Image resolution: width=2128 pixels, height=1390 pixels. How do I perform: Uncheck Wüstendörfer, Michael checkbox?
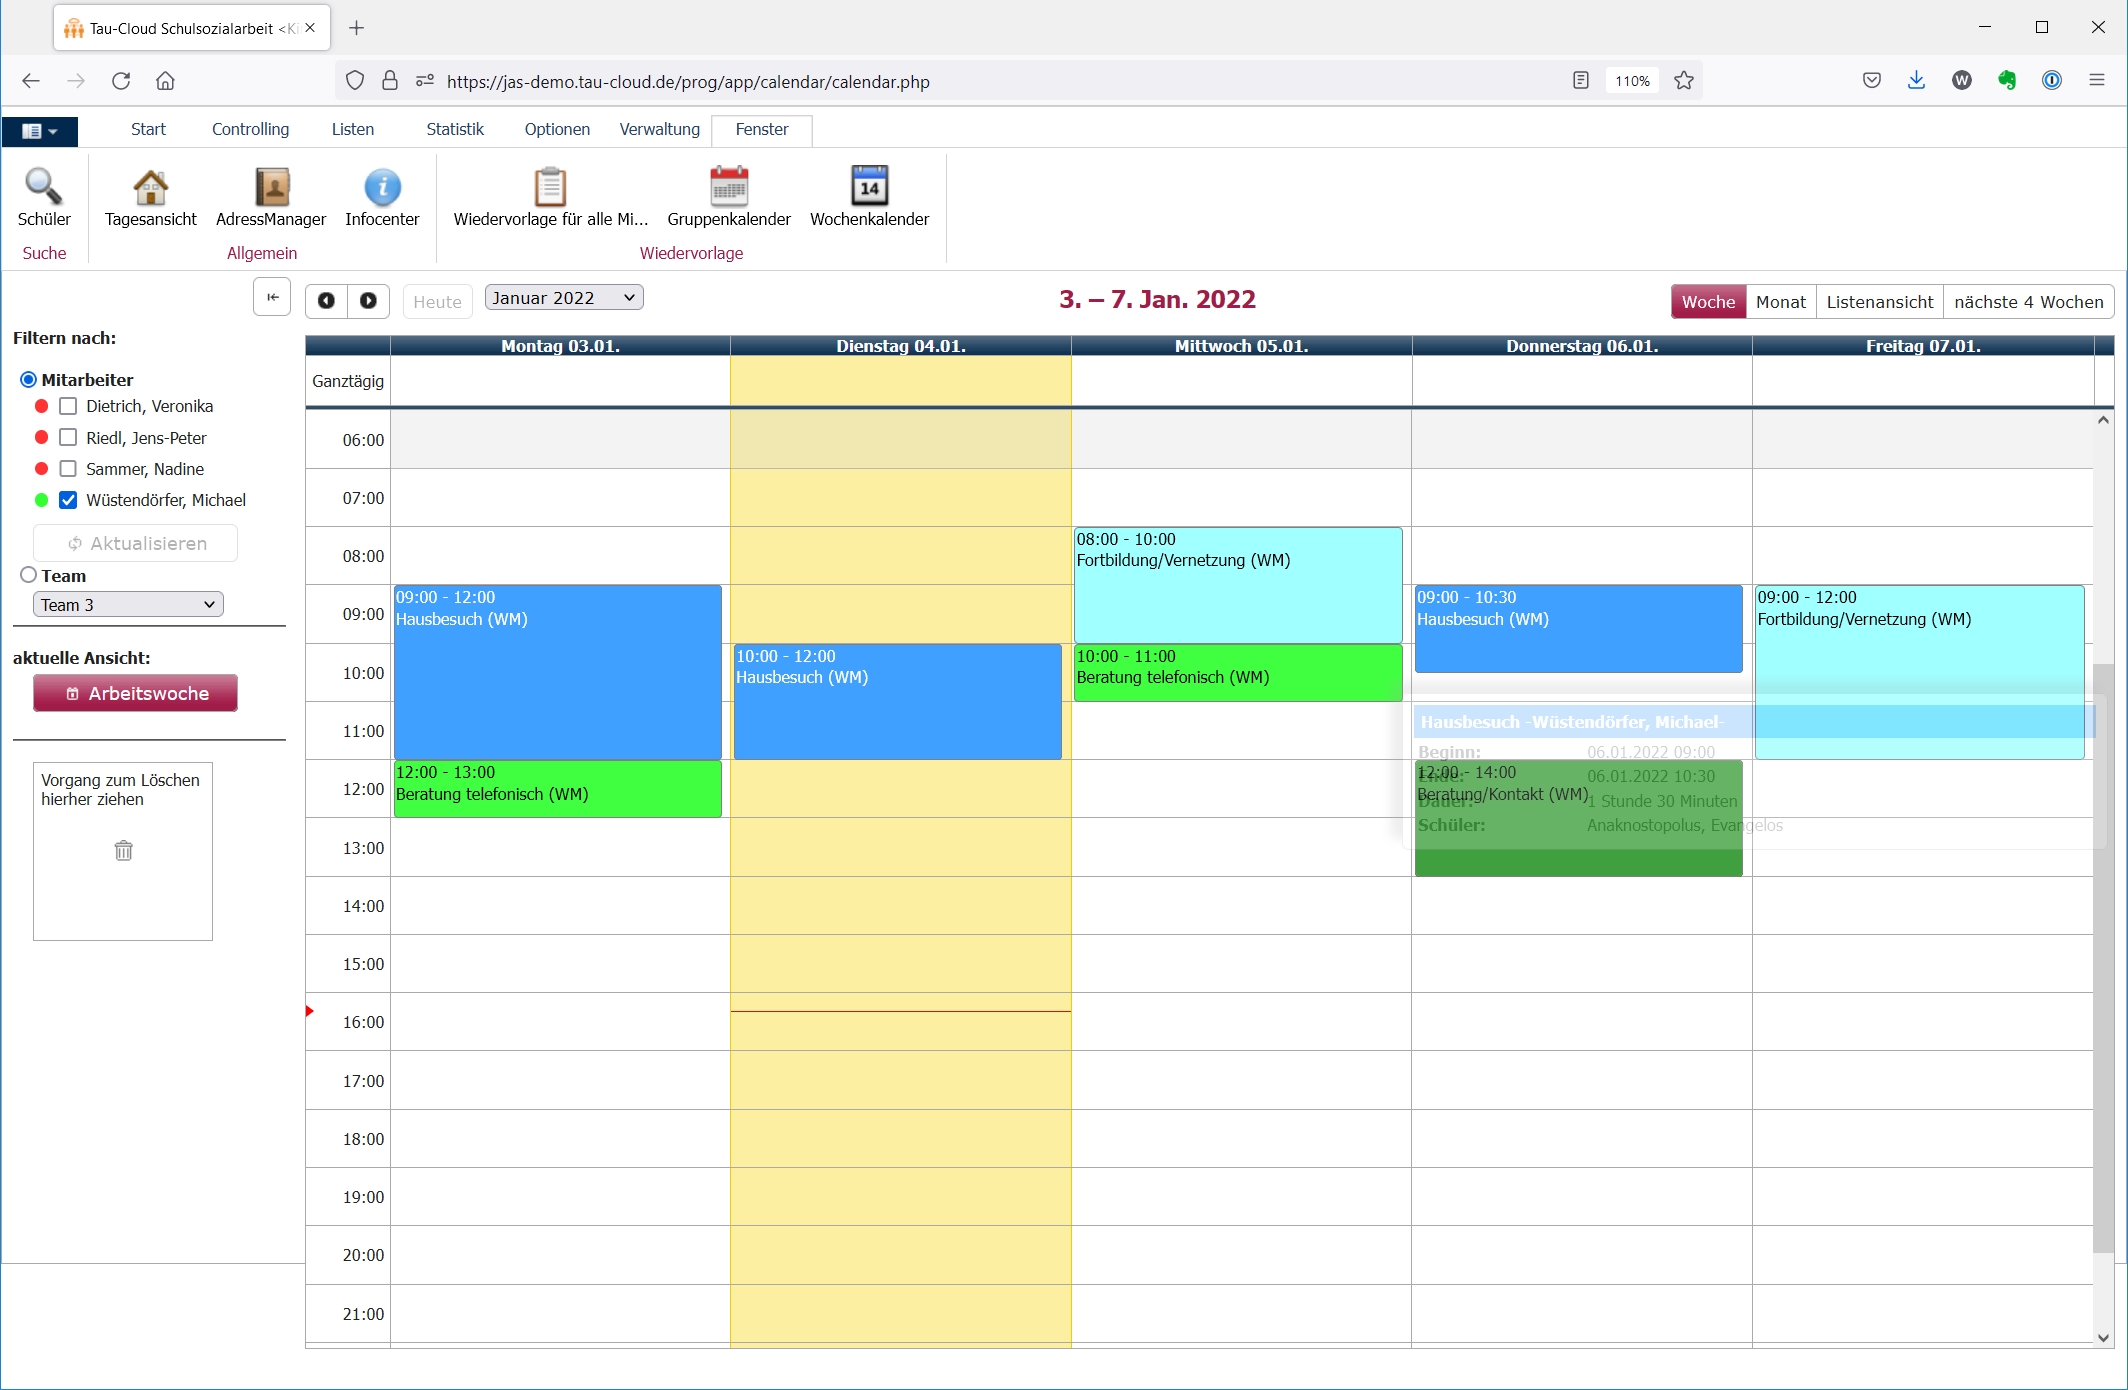tap(68, 500)
